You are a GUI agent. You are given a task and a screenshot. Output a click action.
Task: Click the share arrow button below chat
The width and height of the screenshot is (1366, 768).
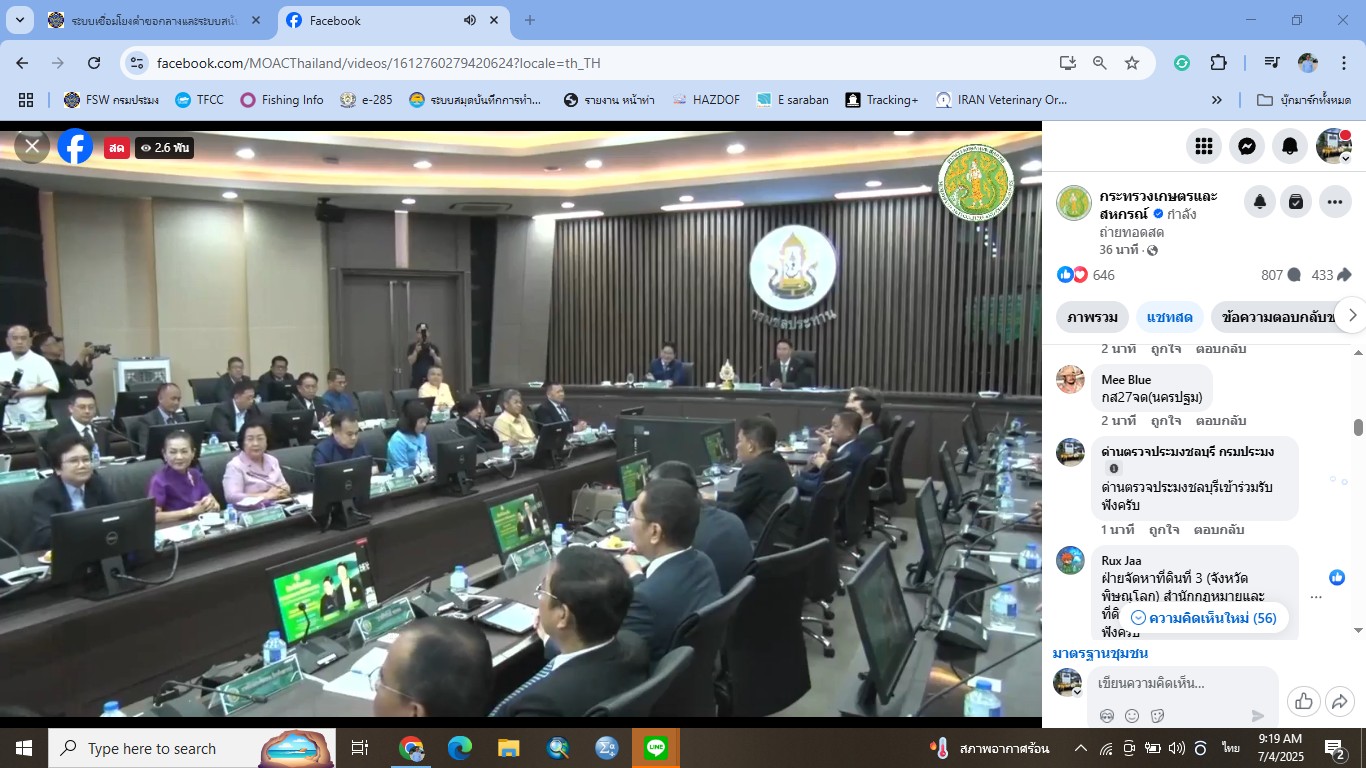[x=1340, y=701]
